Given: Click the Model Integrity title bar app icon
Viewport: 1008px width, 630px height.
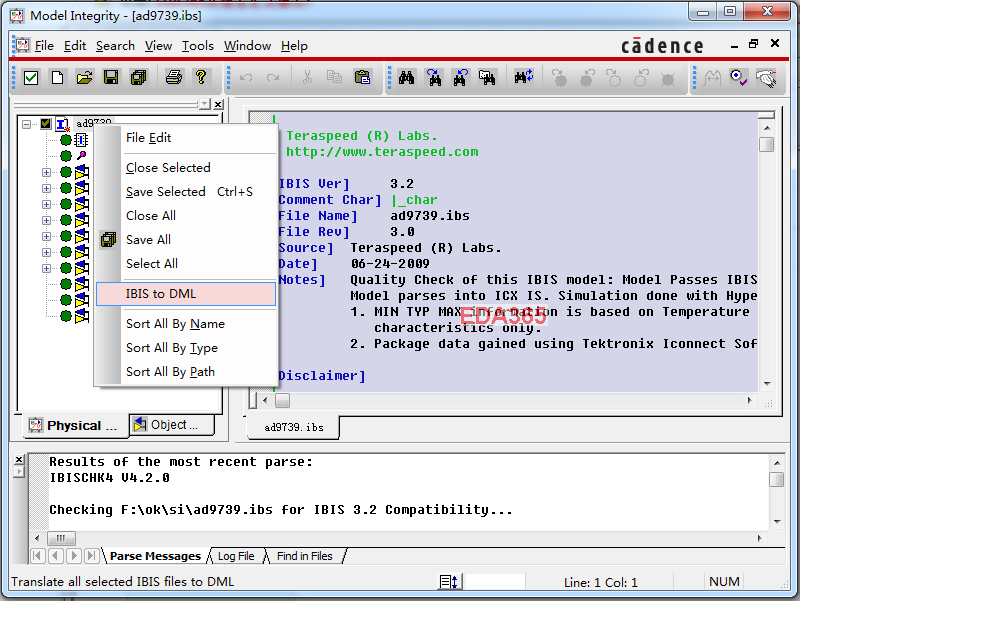Looking at the screenshot, I should click(17, 15).
